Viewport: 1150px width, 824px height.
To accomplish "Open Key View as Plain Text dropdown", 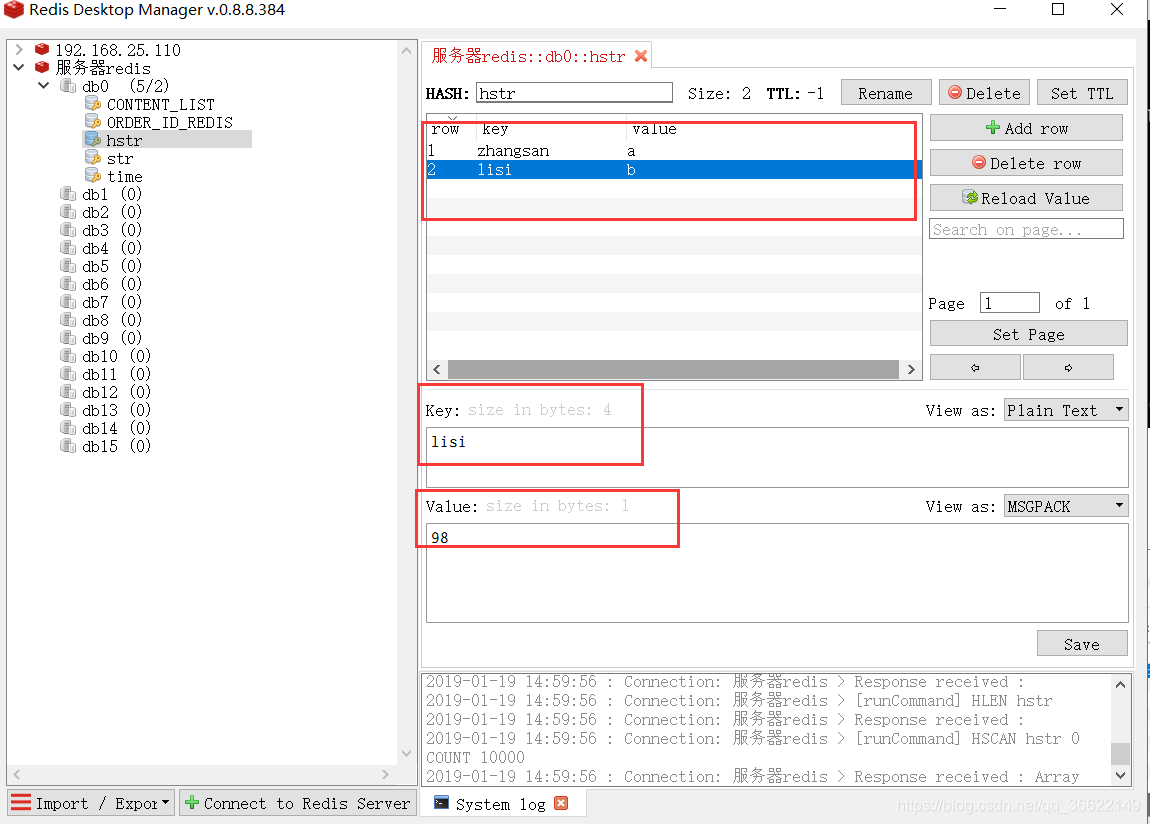I will click(1065, 410).
